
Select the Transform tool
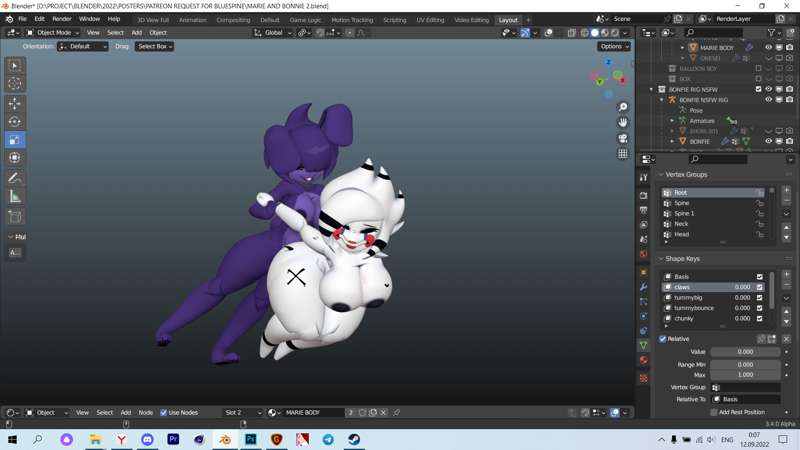point(15,158)
